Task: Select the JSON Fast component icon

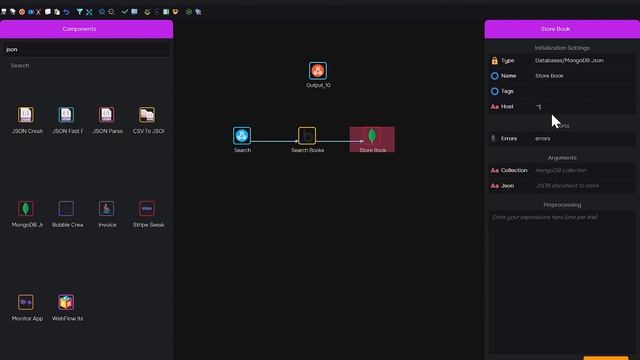Action: (x=66, y=115)
